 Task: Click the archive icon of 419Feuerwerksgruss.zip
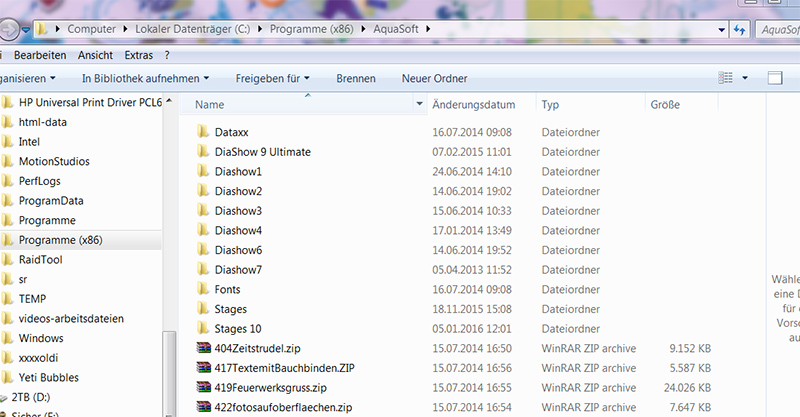(x=203, y=387)
